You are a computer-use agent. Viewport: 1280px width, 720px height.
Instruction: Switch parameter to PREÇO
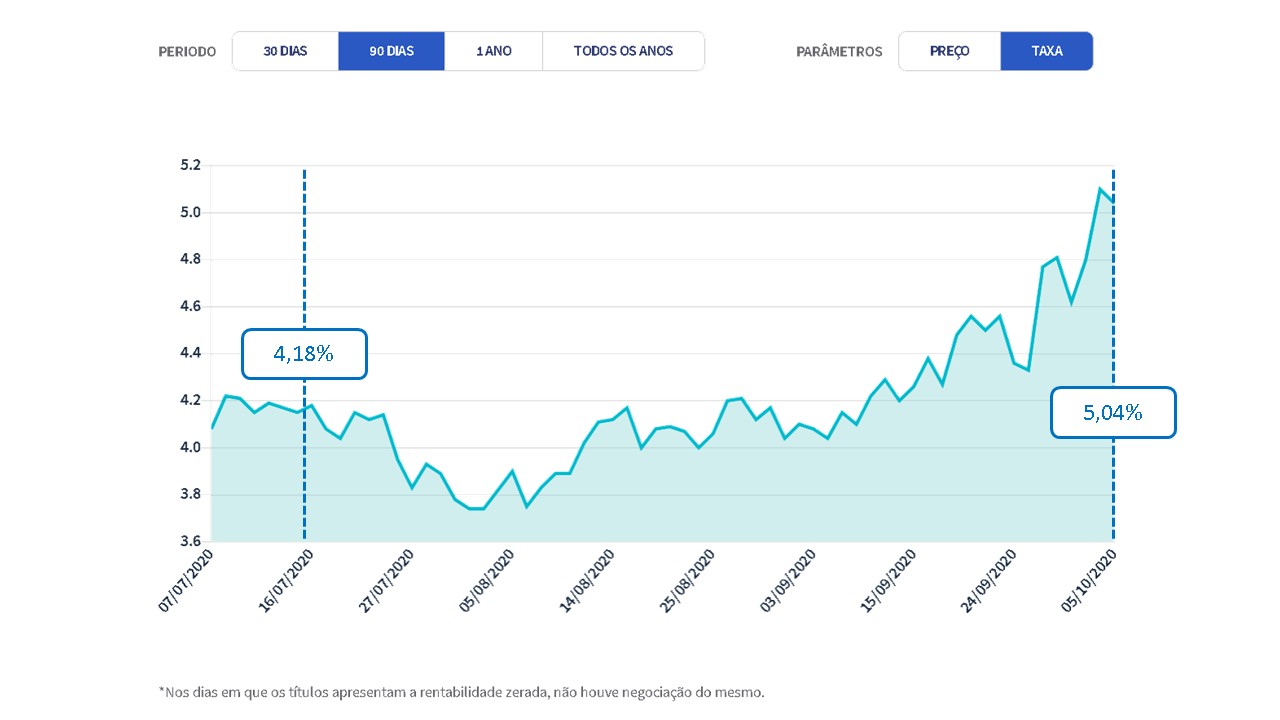coord(950,51)
